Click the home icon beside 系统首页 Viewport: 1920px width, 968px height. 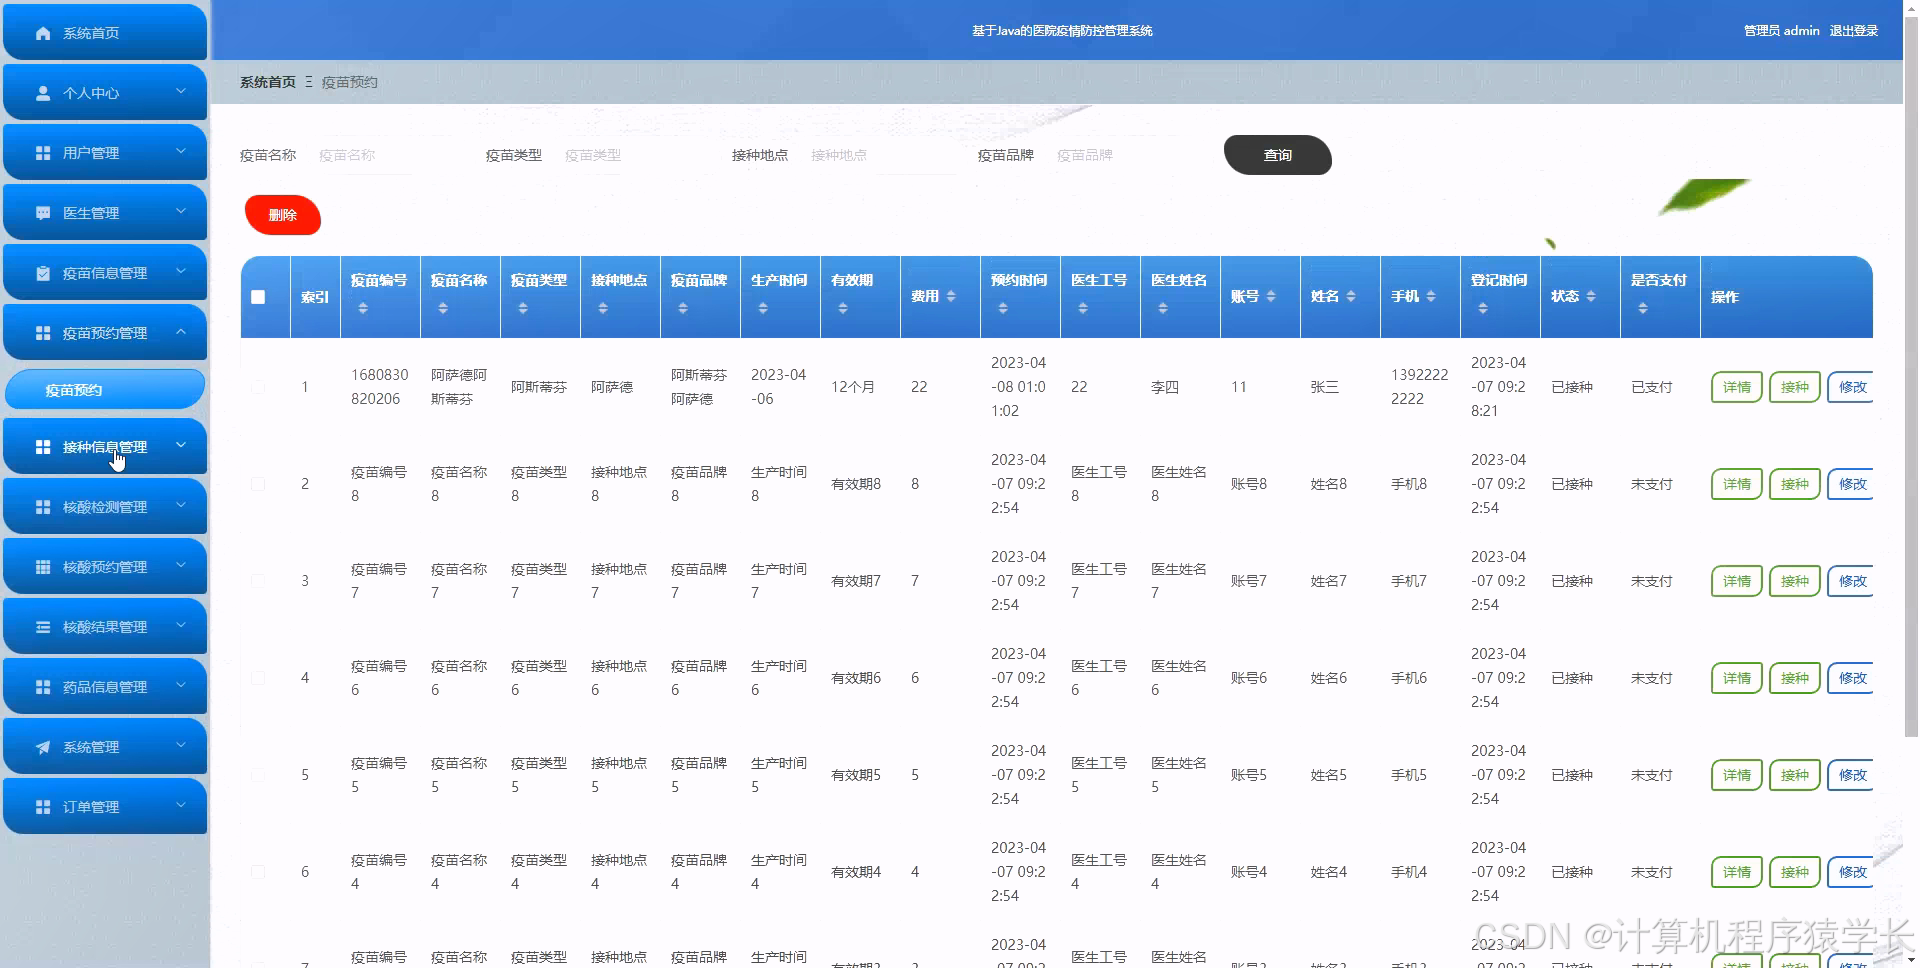pyautogui.click(x=43, y=33)
